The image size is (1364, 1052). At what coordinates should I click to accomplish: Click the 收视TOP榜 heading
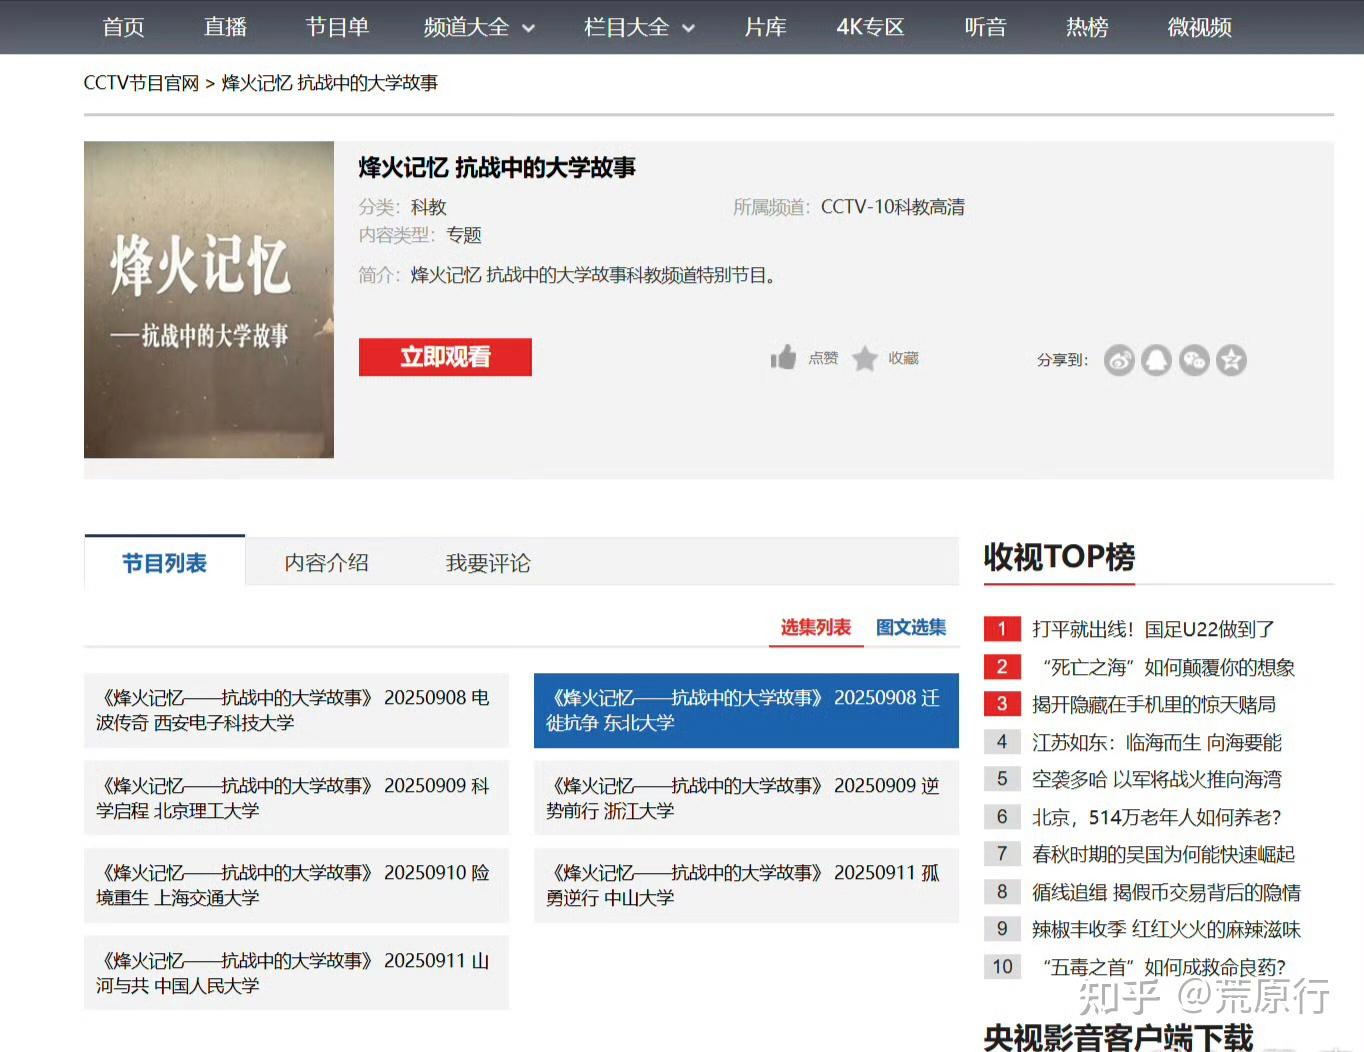1059,556
